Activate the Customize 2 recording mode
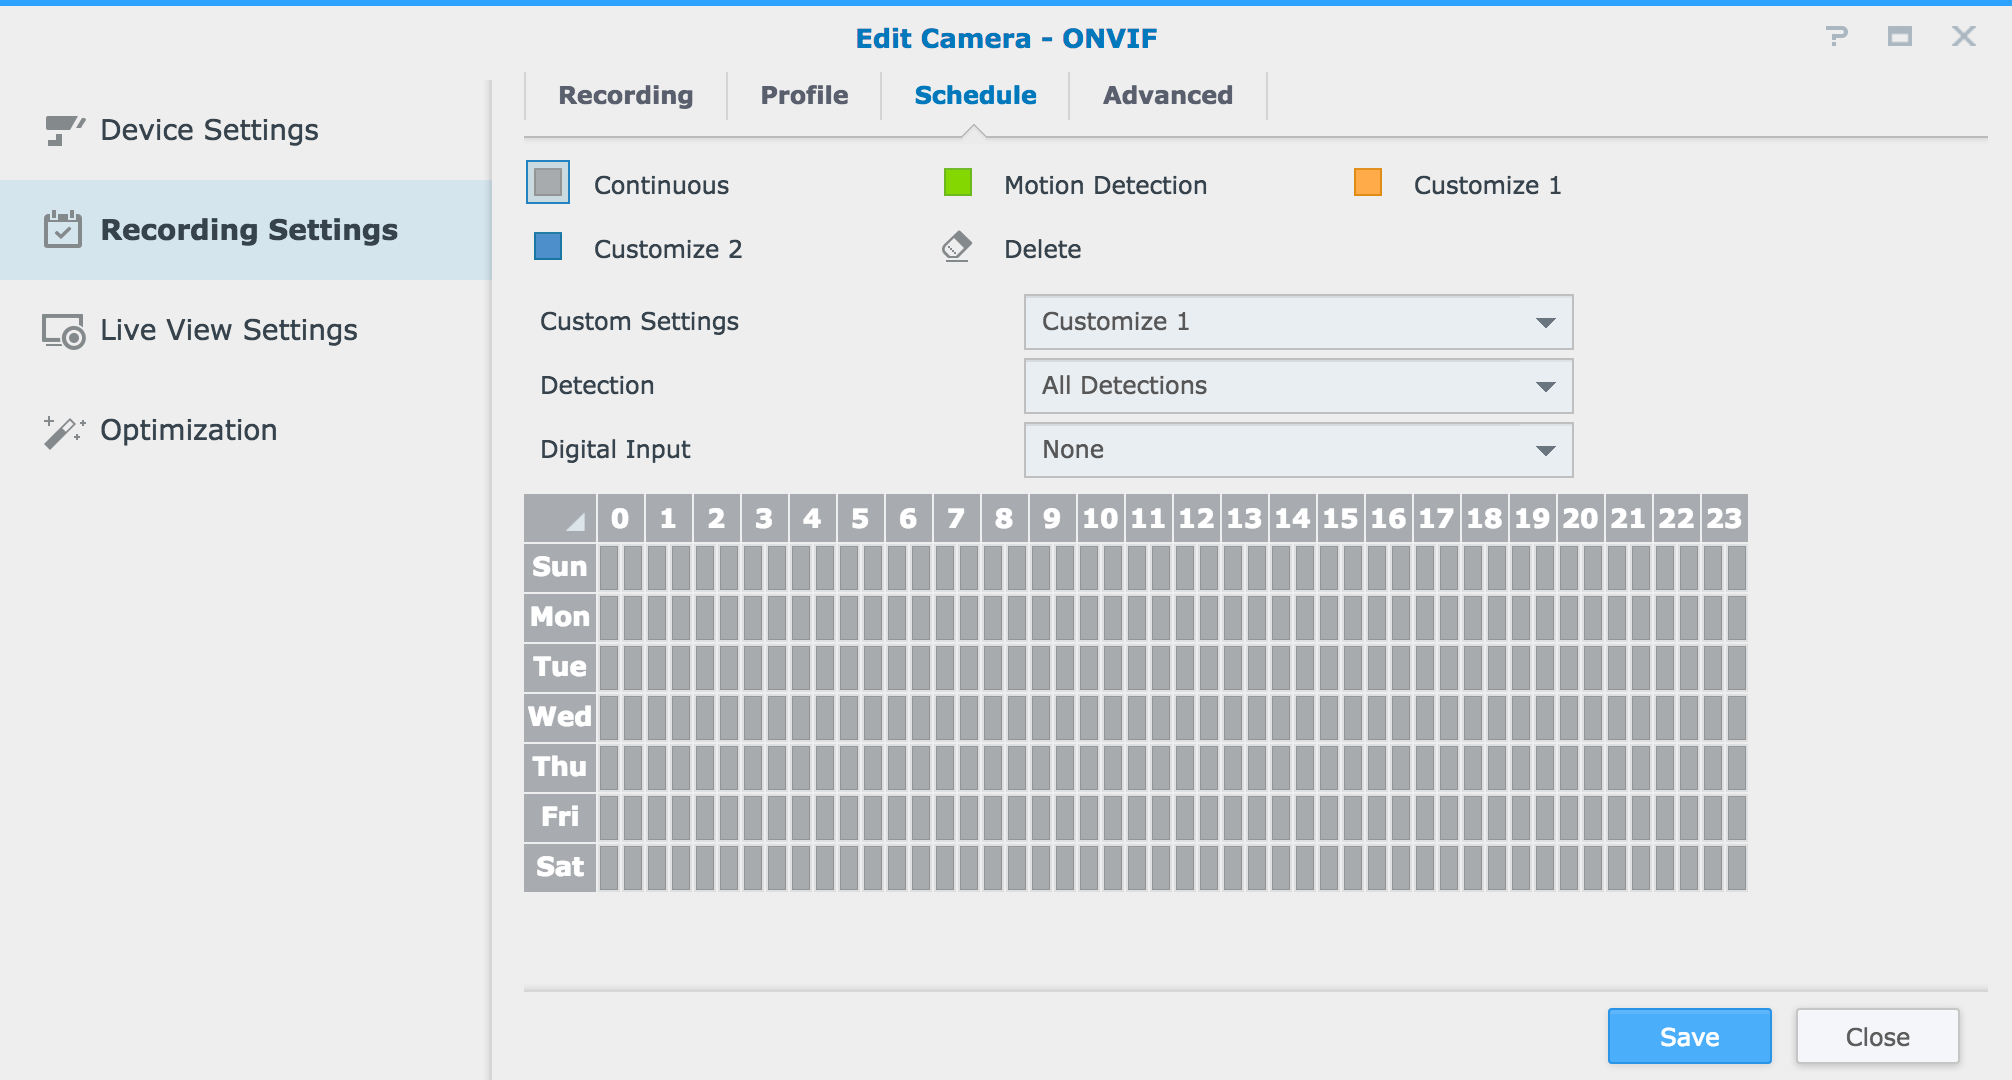The width and height of the screenshot is (2012, 1080). pos(548,247)
